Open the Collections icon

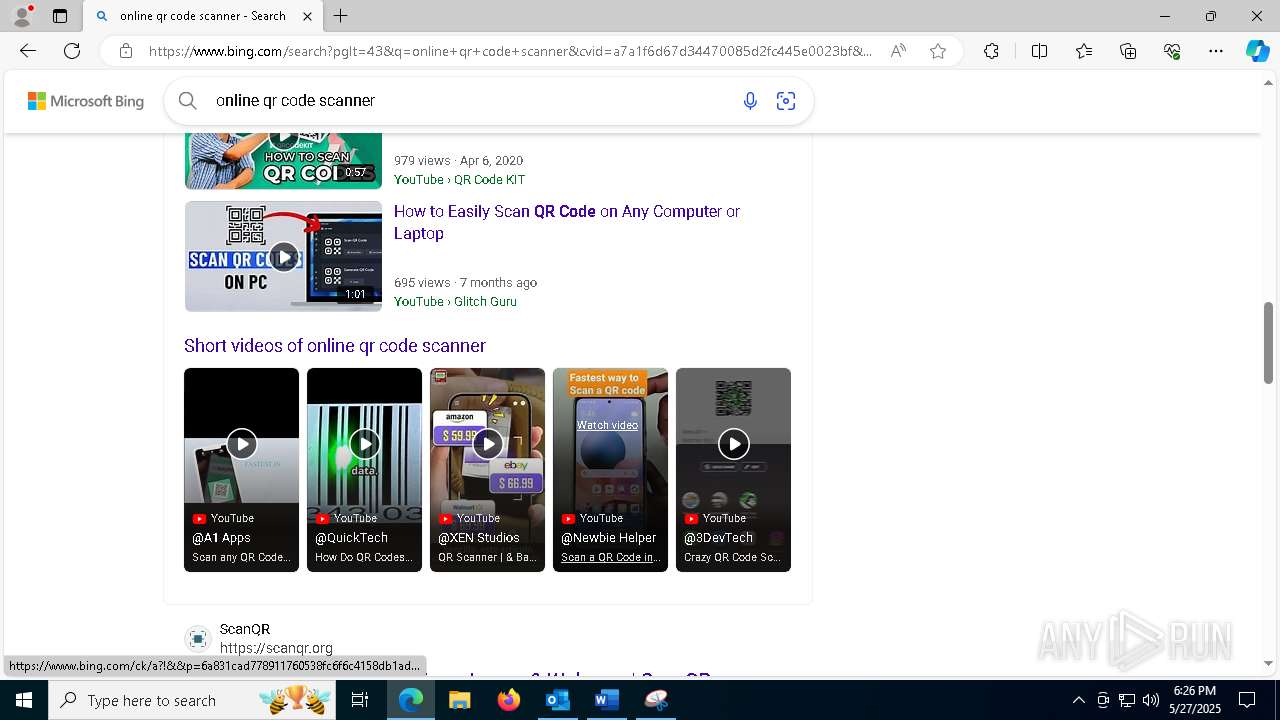pyautogui.click(x=1128, y=51)
